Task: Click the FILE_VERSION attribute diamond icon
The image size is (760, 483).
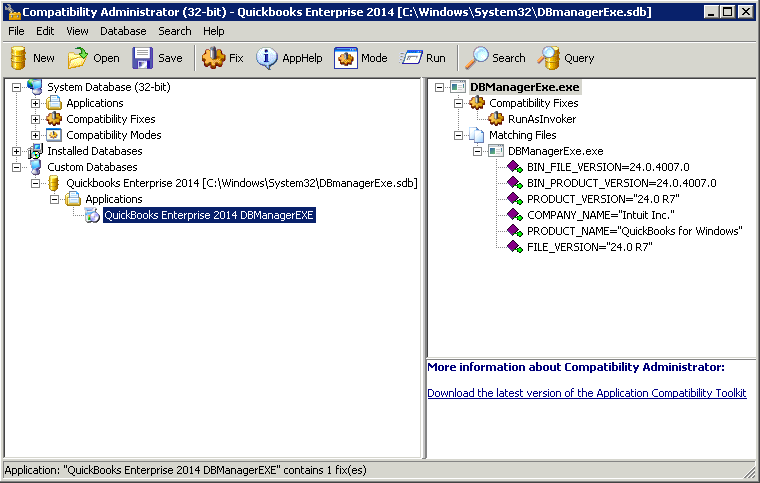Action: tap(515, 247)
